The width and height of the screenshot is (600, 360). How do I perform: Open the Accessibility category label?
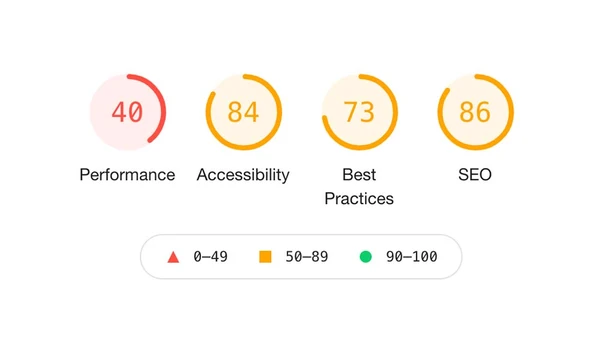click(x=243, y=175)
